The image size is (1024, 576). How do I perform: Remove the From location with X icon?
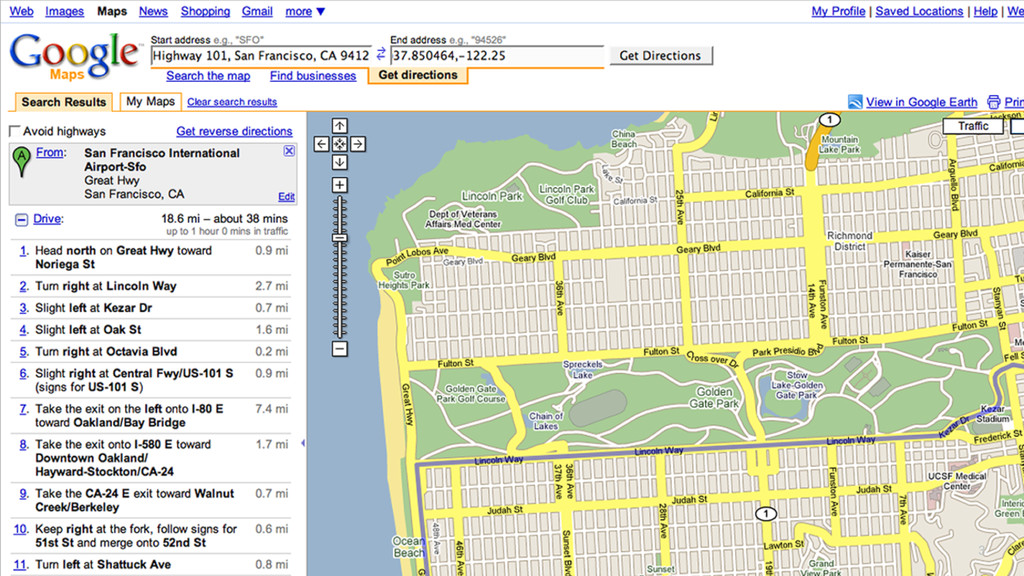click(x=289, y=151)
